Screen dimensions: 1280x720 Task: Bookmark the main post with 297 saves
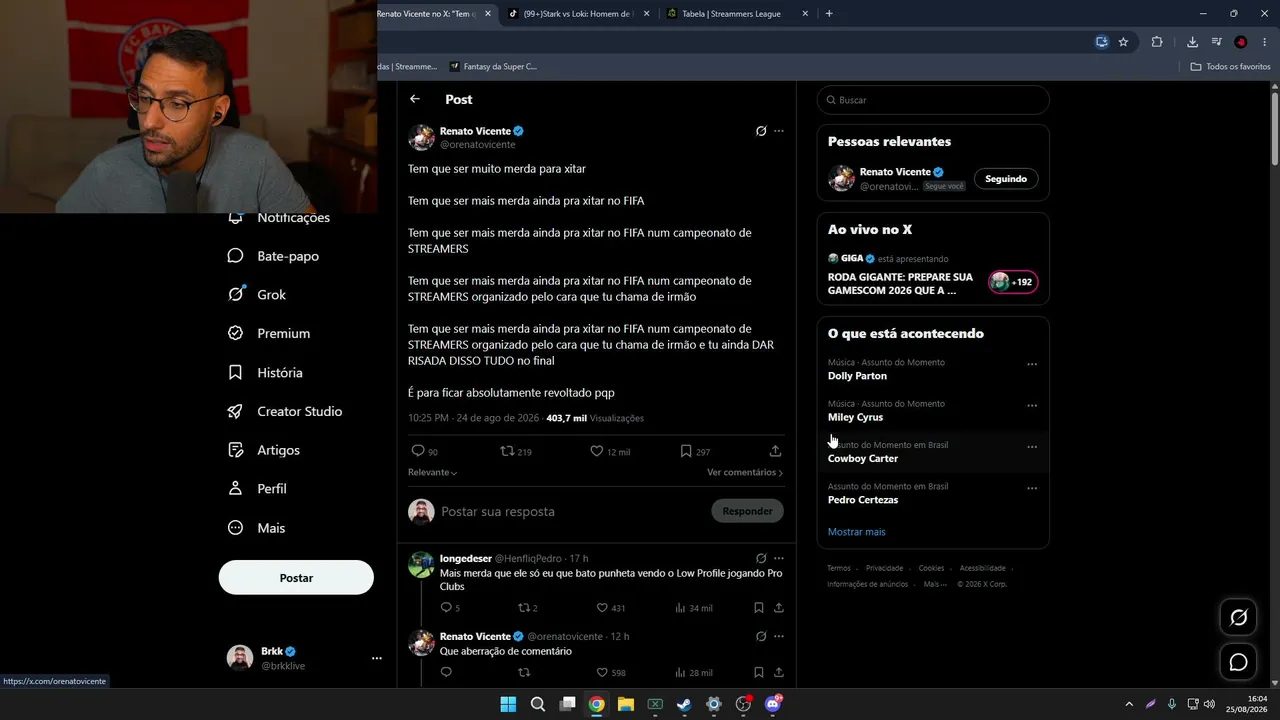point(686,451)
